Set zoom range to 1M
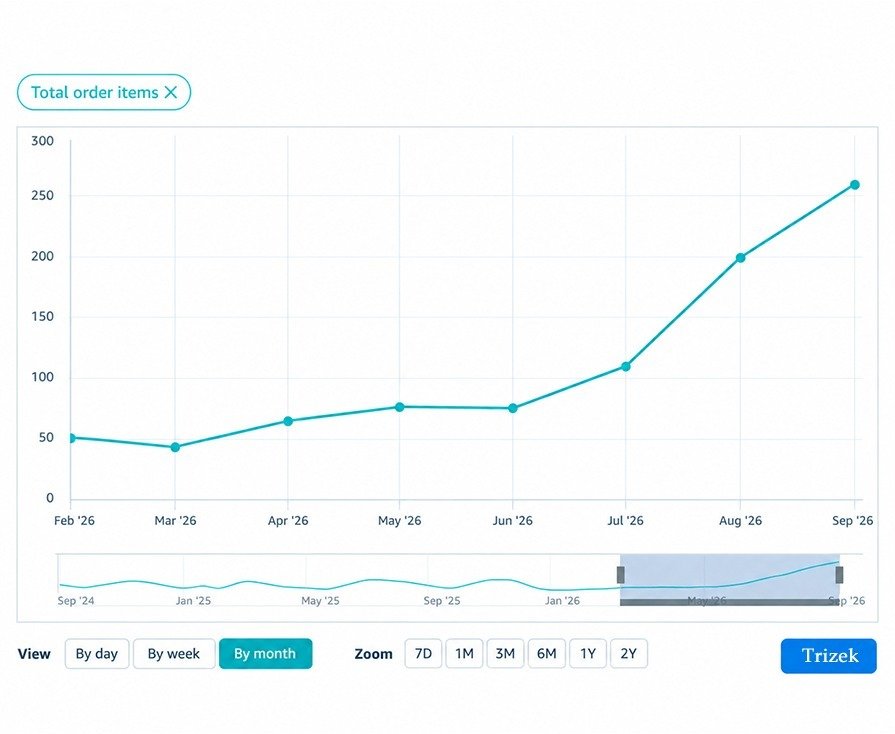Image resolution: width=895 pixels, height=734 pixels. [464, 654]
